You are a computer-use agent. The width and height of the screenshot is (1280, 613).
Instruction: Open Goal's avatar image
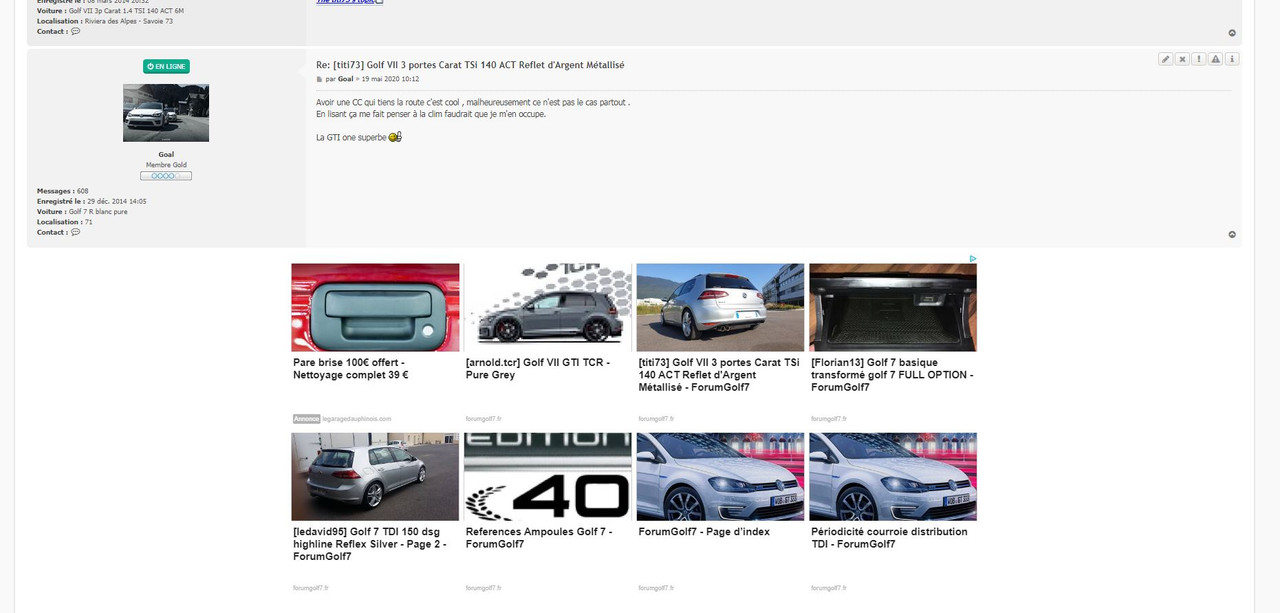(166, 113)
